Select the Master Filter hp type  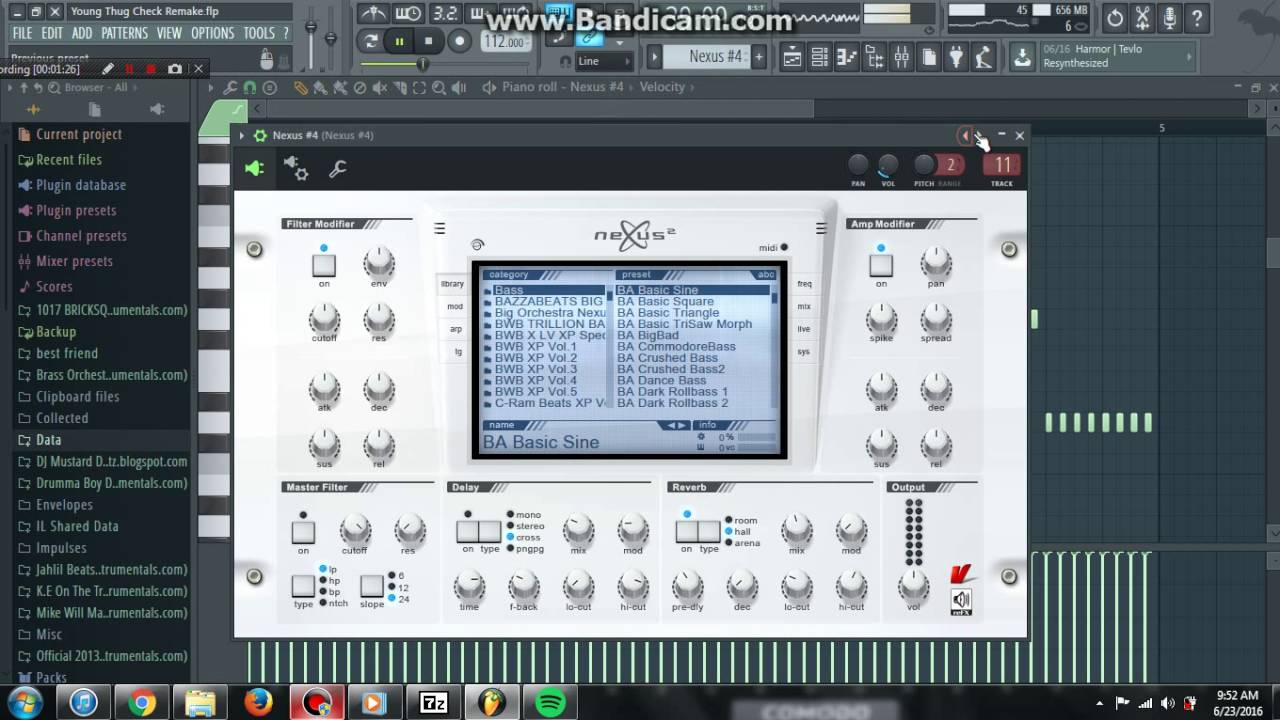tap(329, 580)
